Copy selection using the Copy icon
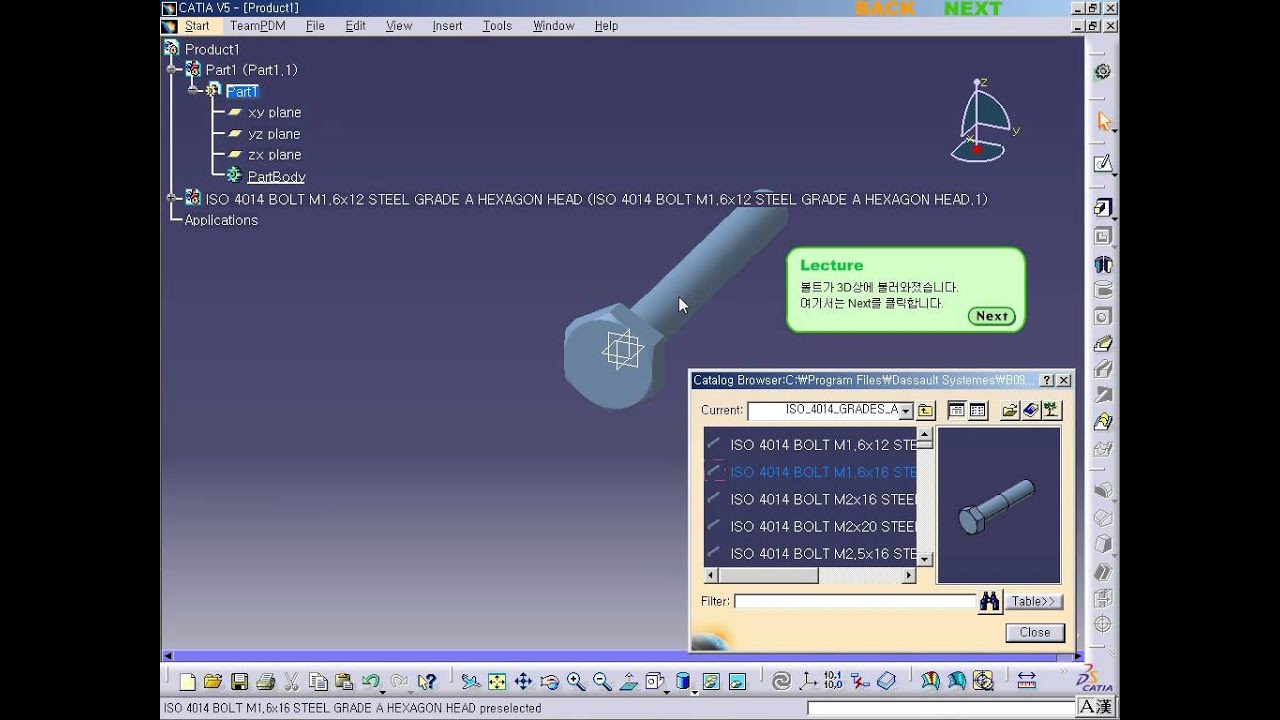Image resolution: width=1280 pixels, height=720 pixels. (x=318, y=682)
